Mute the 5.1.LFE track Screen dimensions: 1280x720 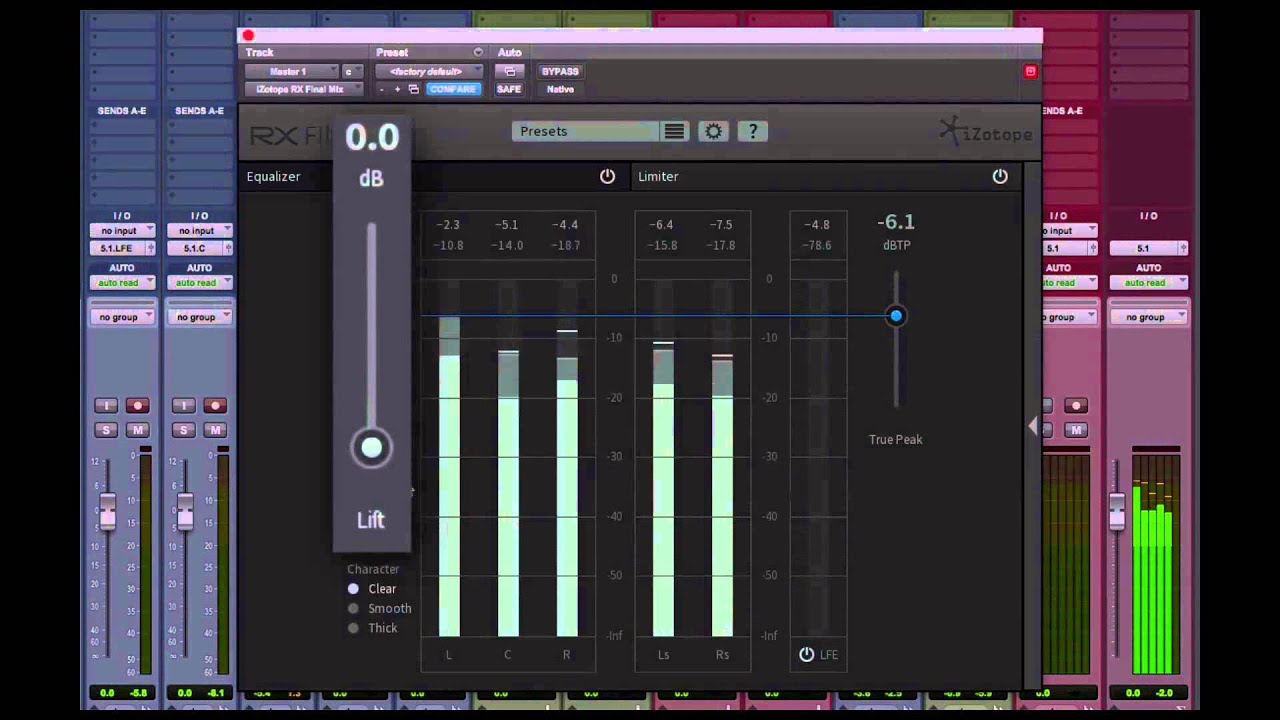pos(138,430)
